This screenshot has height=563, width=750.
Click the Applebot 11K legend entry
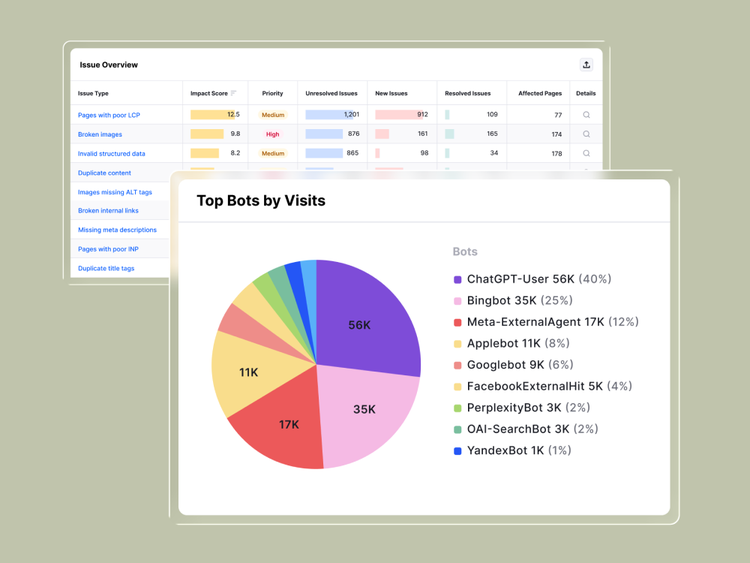tap(511, 343)
